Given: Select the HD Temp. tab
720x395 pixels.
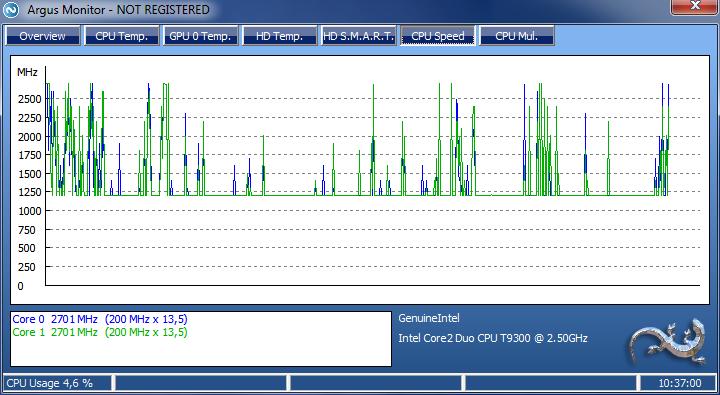Looking at the screenshot, I should (280, 36).
